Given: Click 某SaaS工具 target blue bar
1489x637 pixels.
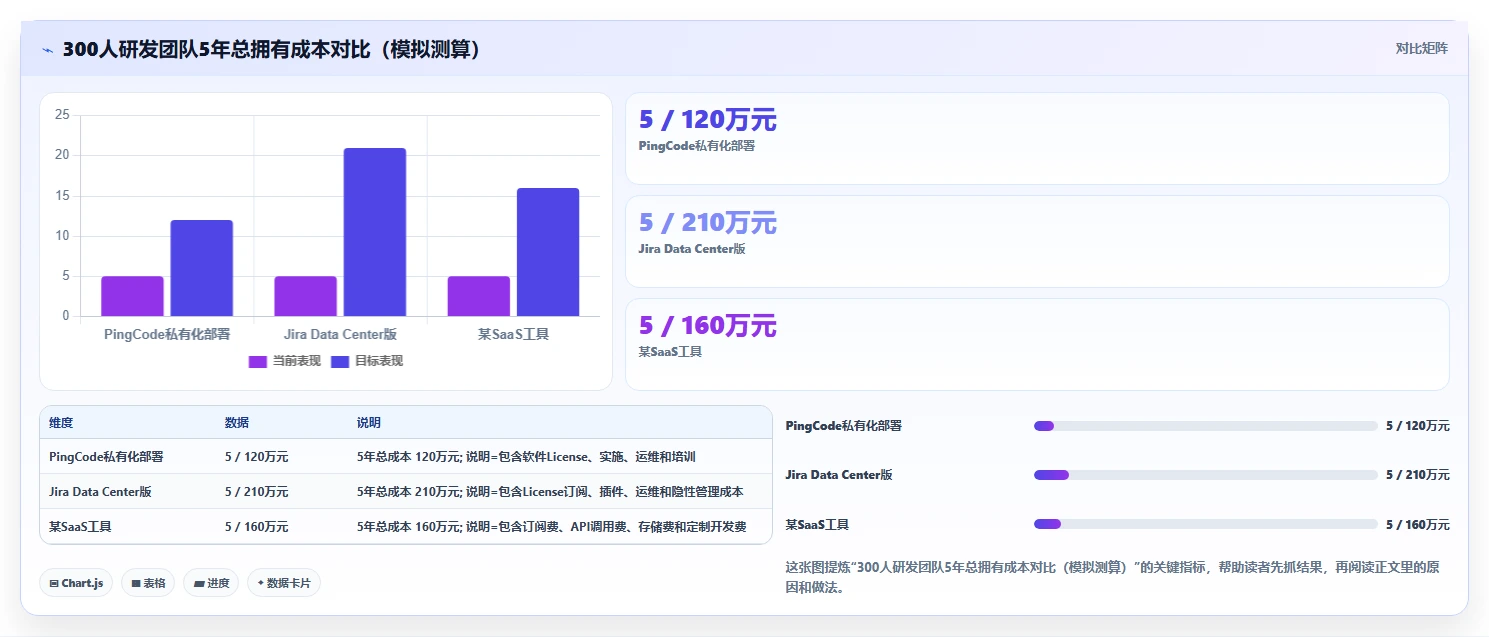Looking at the screenshot, I should tap(548, 252).
